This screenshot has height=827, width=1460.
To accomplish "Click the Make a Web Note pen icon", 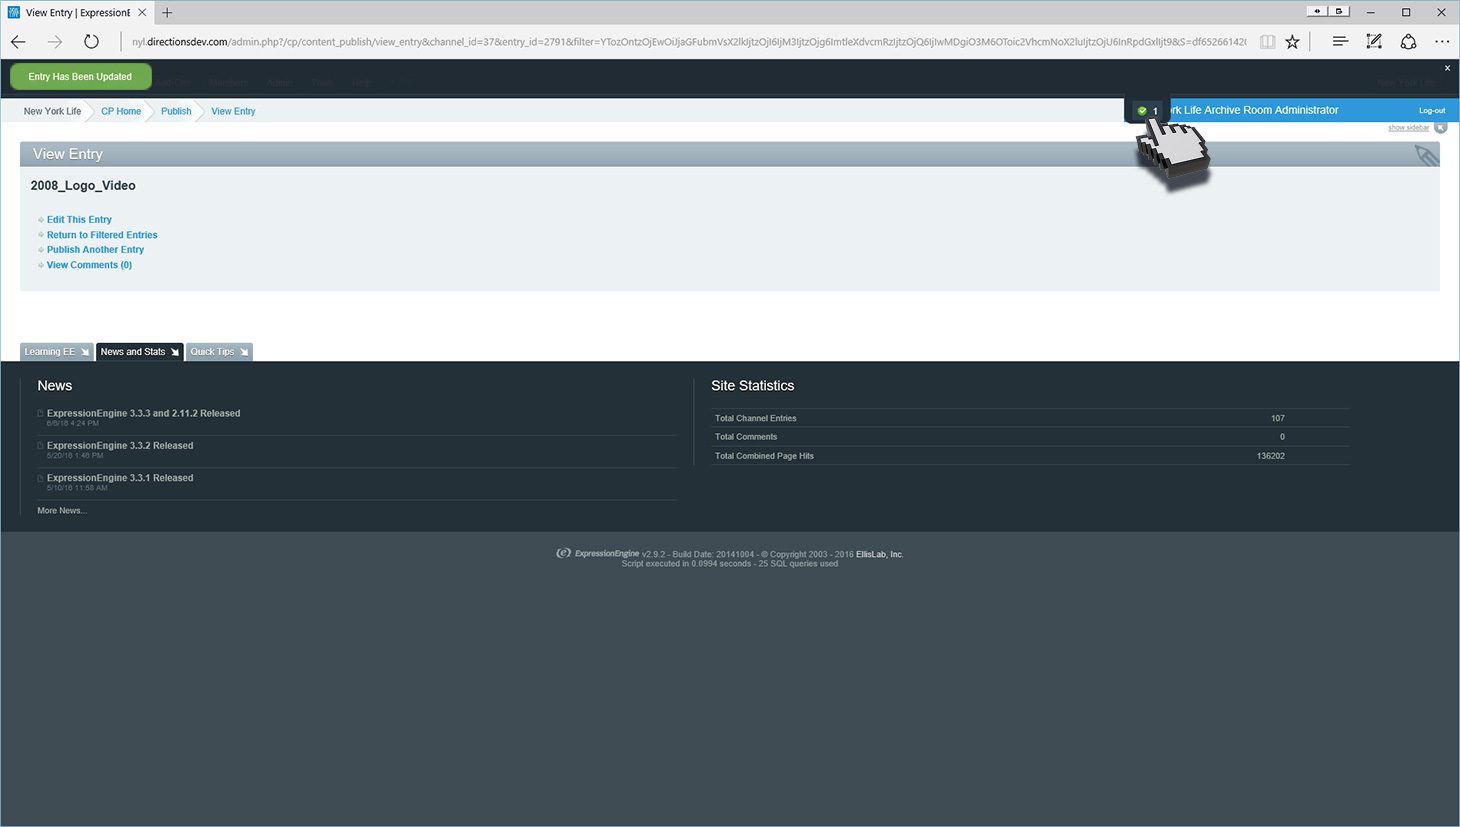I will click(1374, 42).
